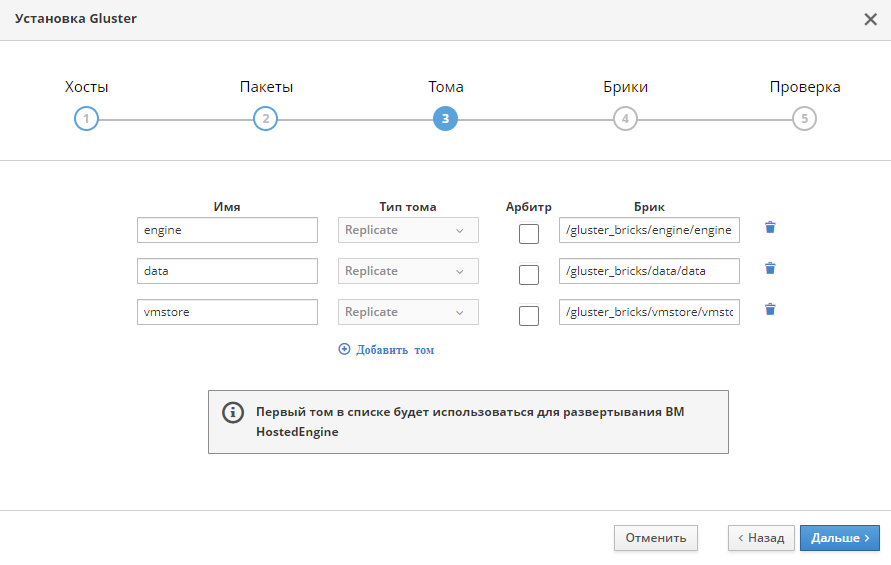The image size is (891, 565).
Task: Edit brick path /gluster_bricks/data/data
Action: click(649, 271)
